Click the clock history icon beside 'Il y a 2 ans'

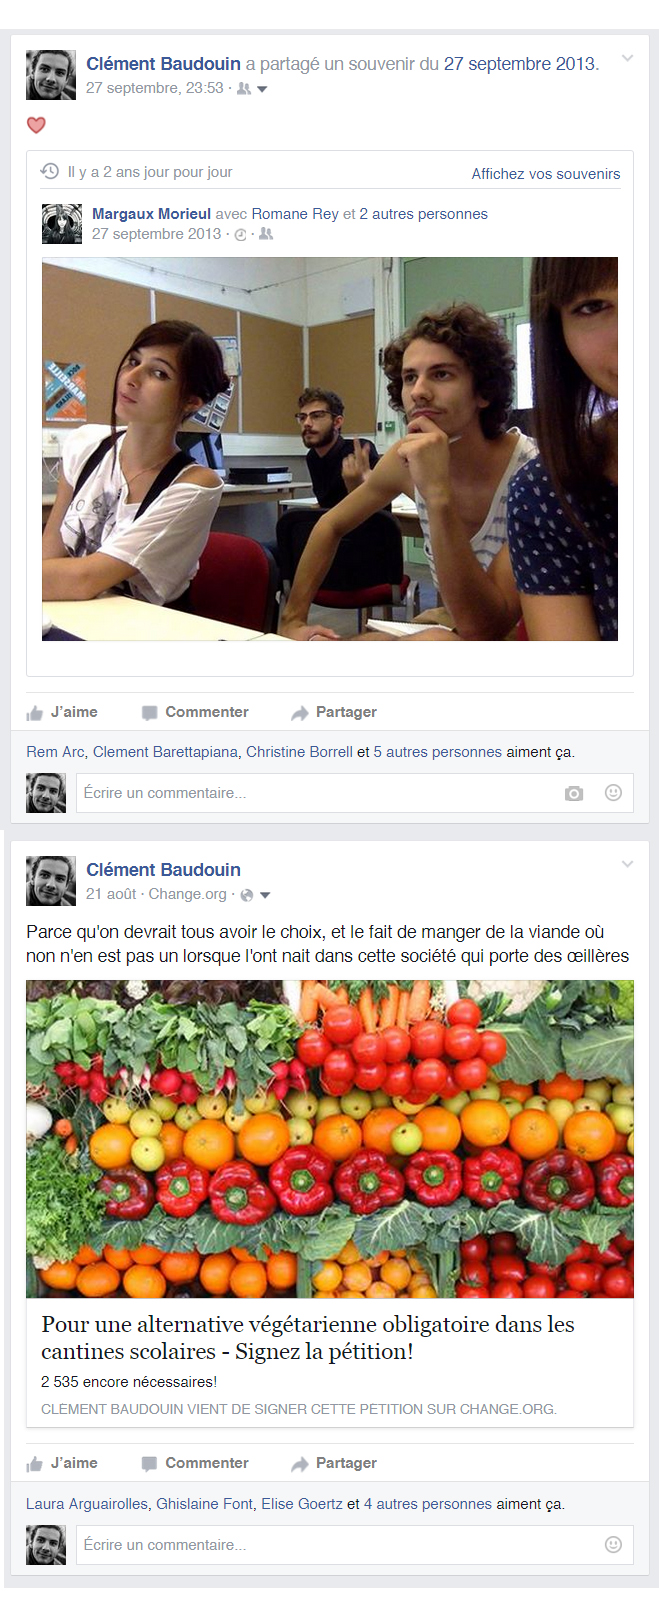coord(49,172)
